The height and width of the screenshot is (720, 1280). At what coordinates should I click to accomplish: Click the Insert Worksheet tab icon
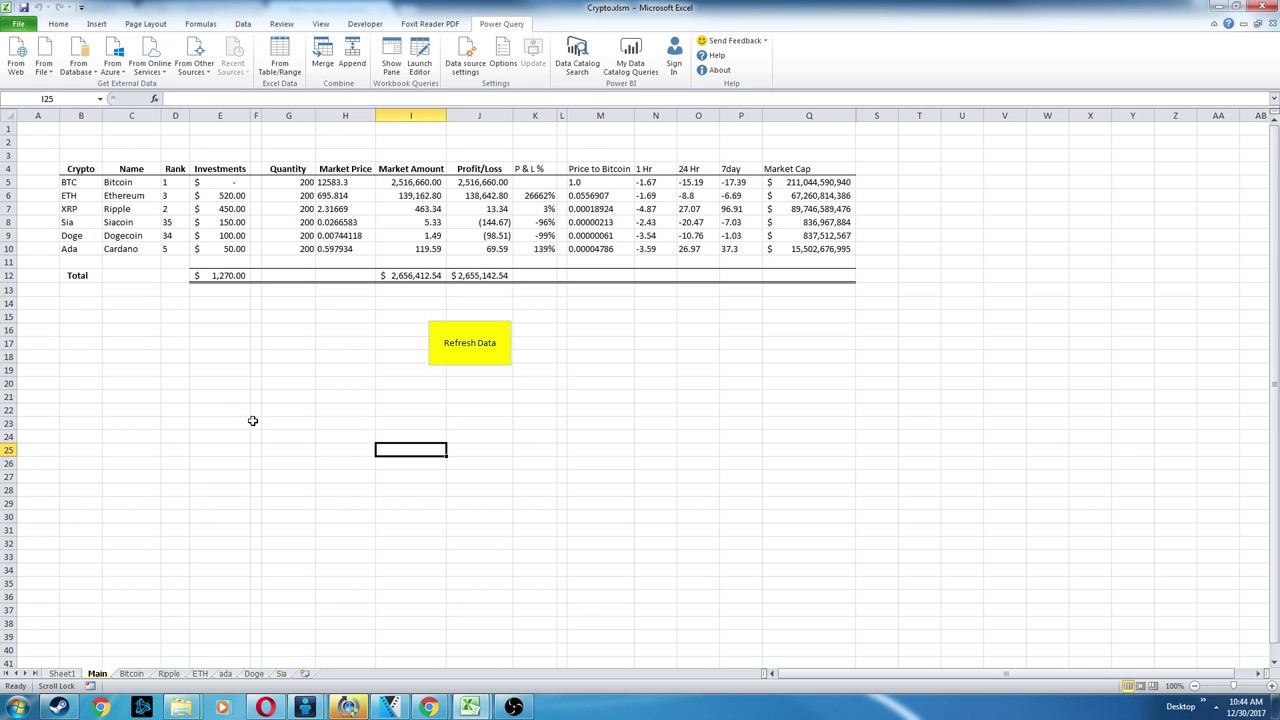coord(304,674)
